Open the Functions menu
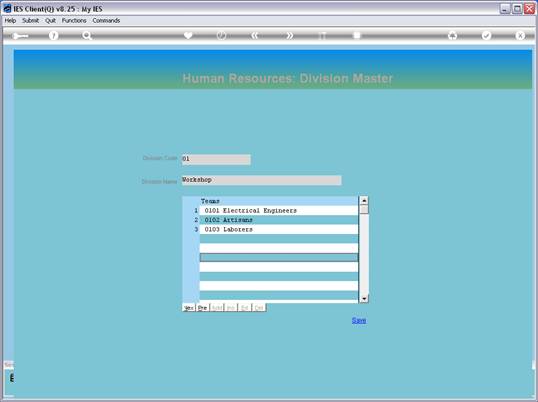The image size is (538, 402). (x=74, y=21)
